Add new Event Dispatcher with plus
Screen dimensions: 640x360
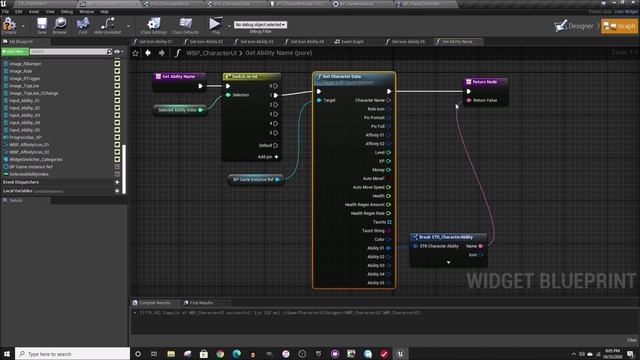117,182
